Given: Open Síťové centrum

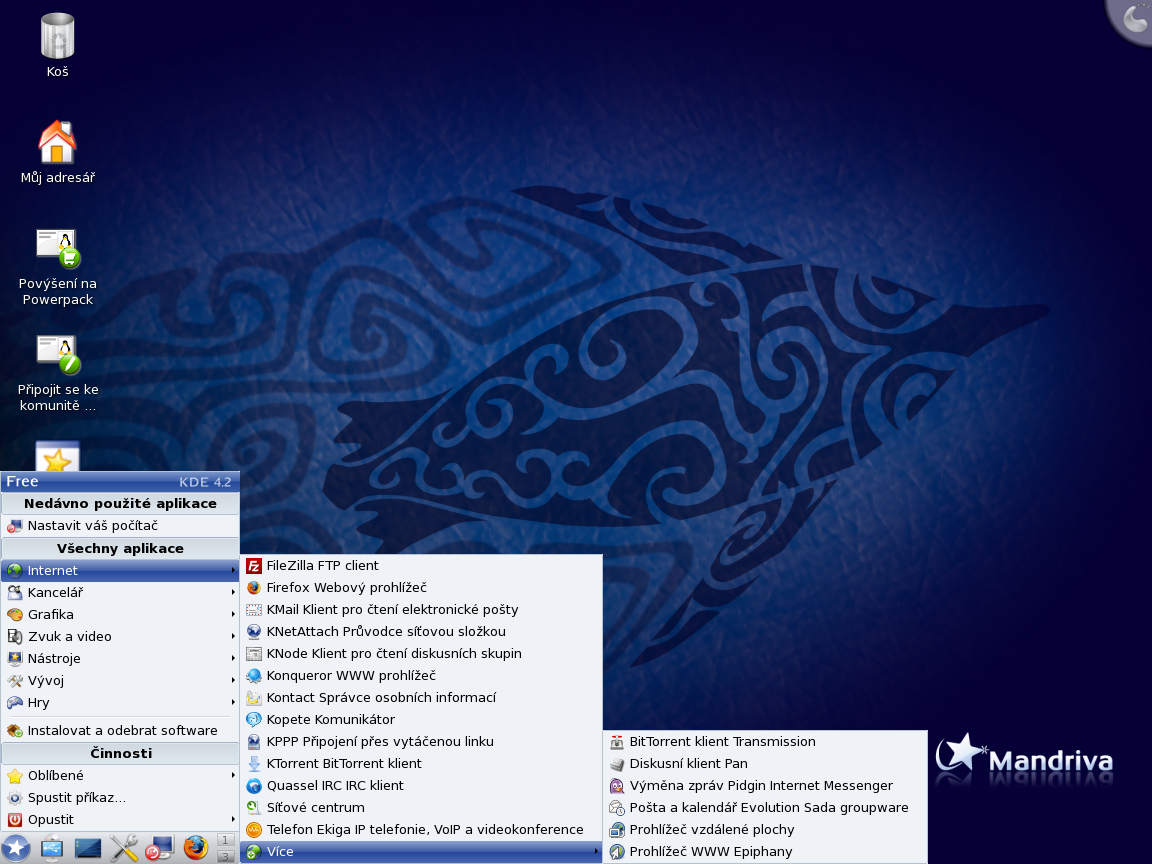Looking at the screenshot, I should point(422,808).
